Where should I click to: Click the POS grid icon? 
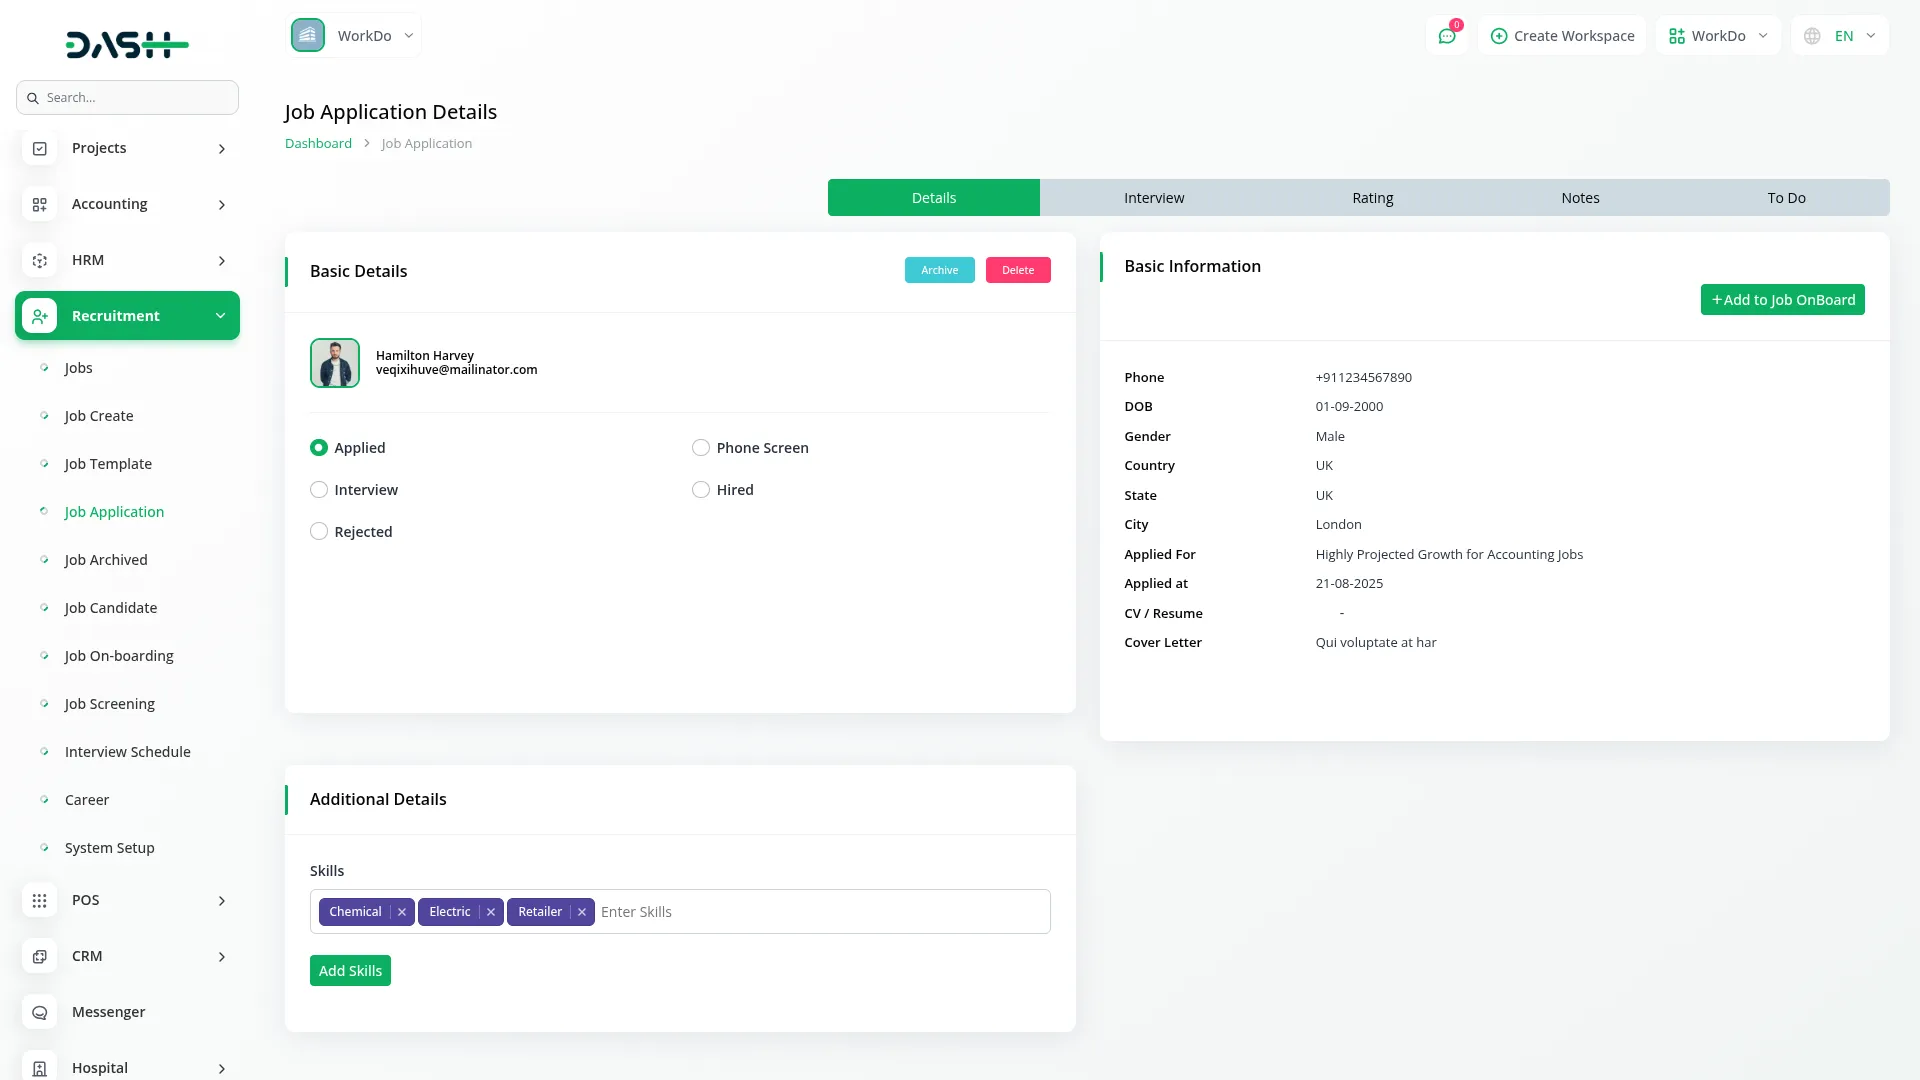(39, 900)
